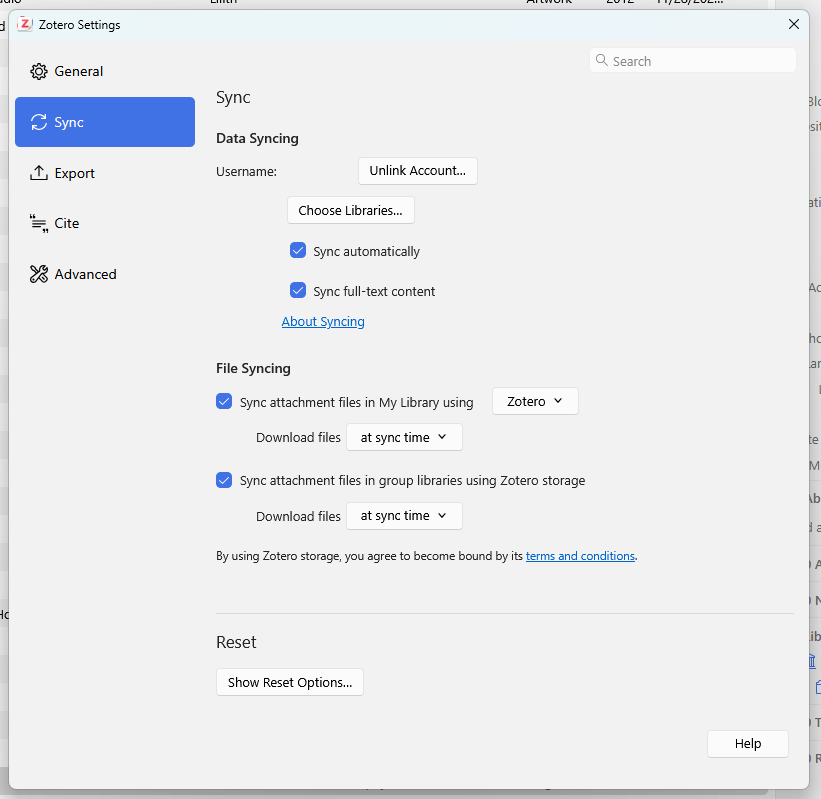Toggle Sync attachment files in My Library
821x799 pixels.
(x=224, y=402)
